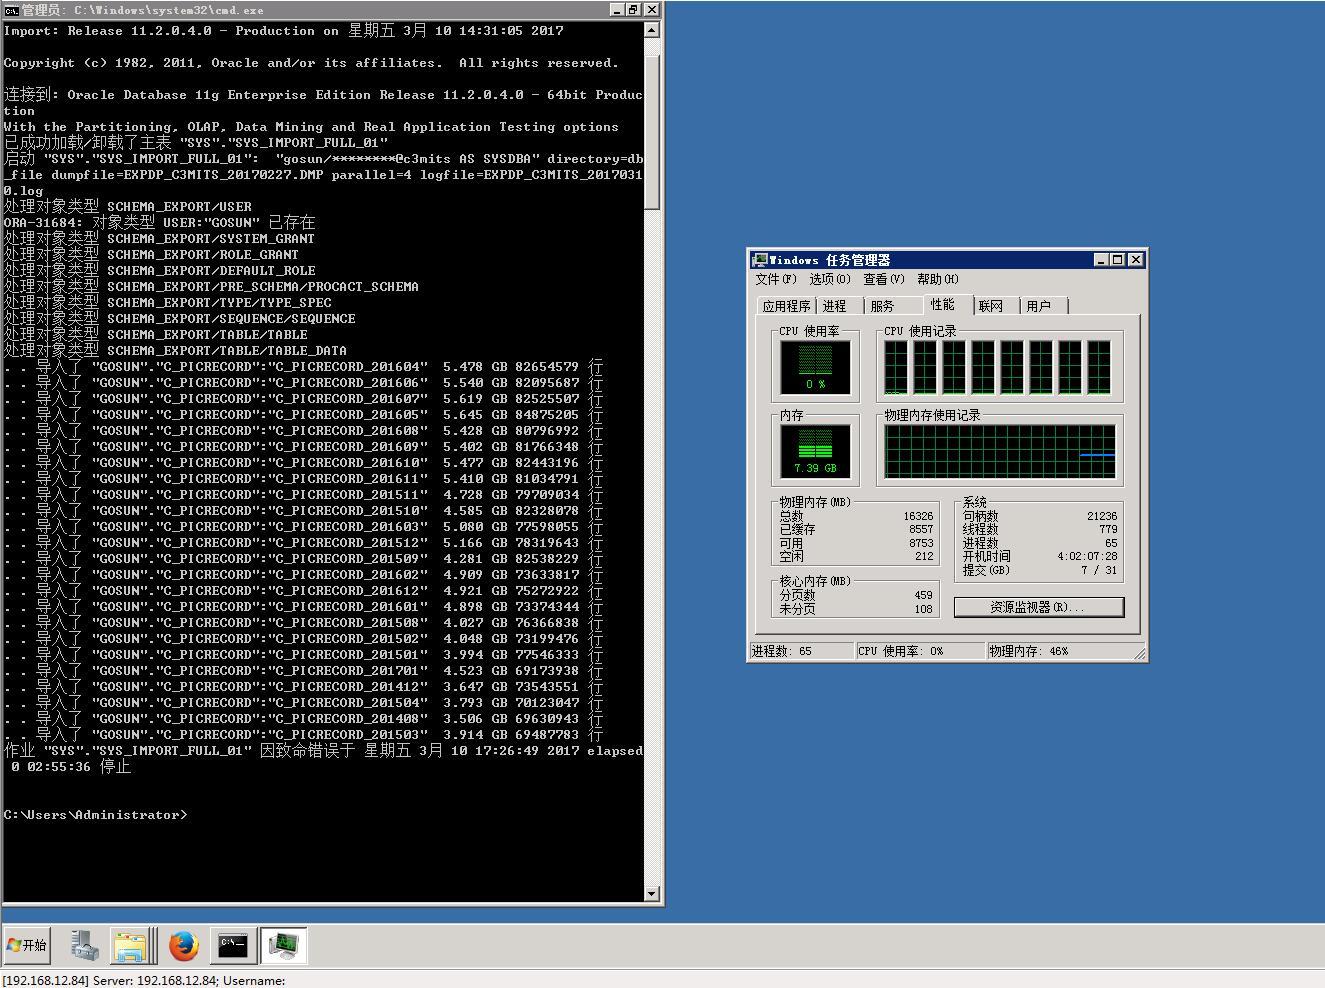1325x988 pixels.
Task: Open the 帮助(H) menu in Task Manager
Action: [937, 279]
